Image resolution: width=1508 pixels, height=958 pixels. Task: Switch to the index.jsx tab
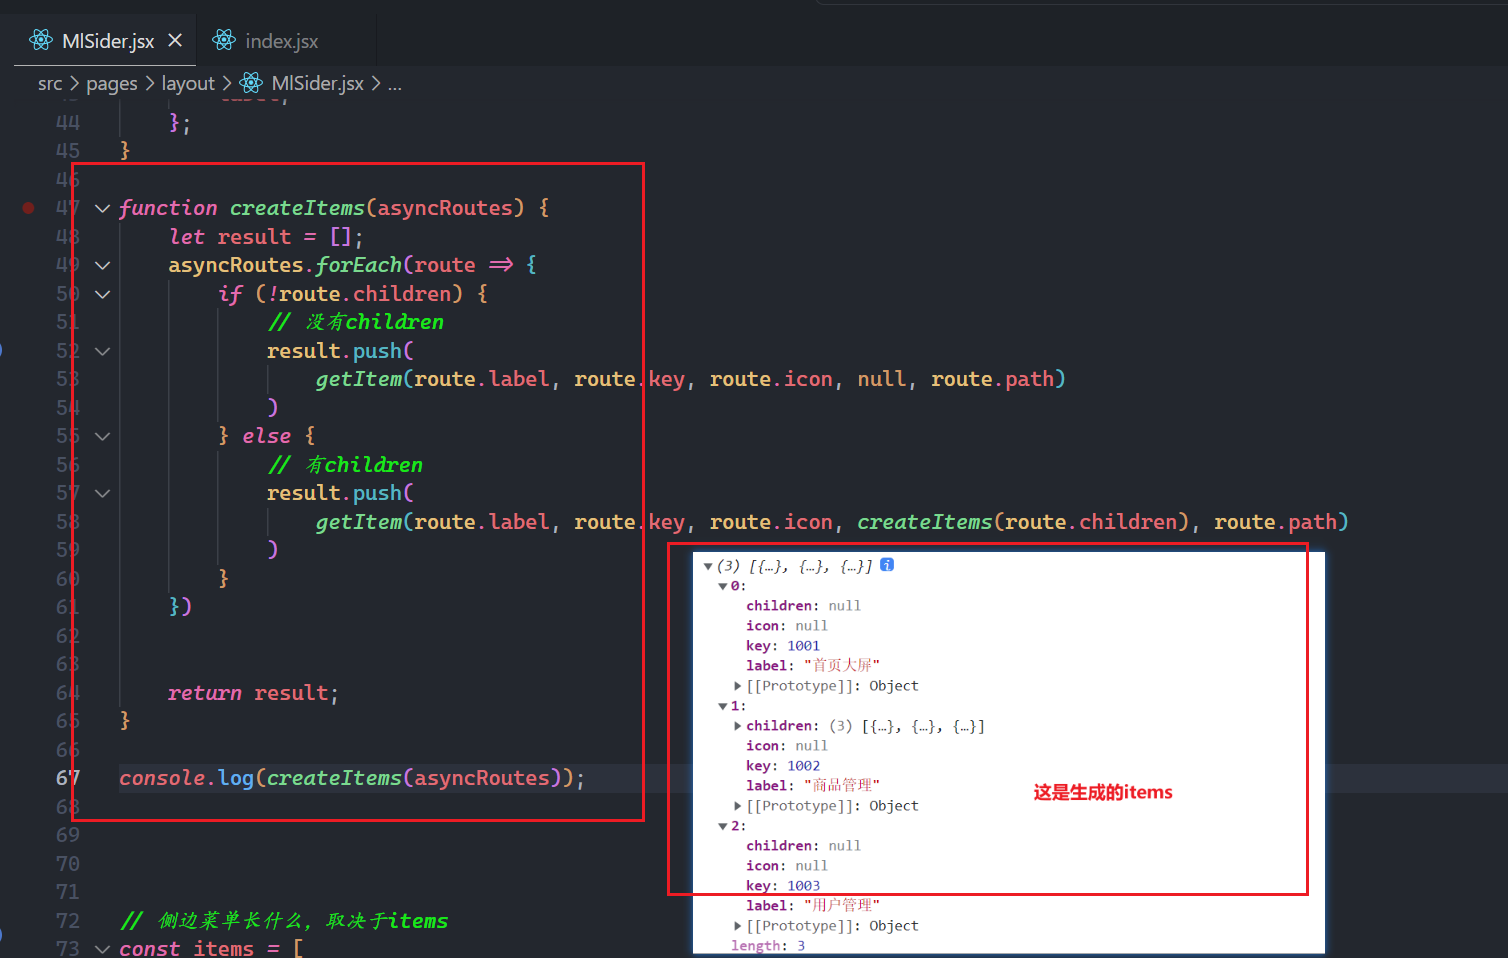282,41
